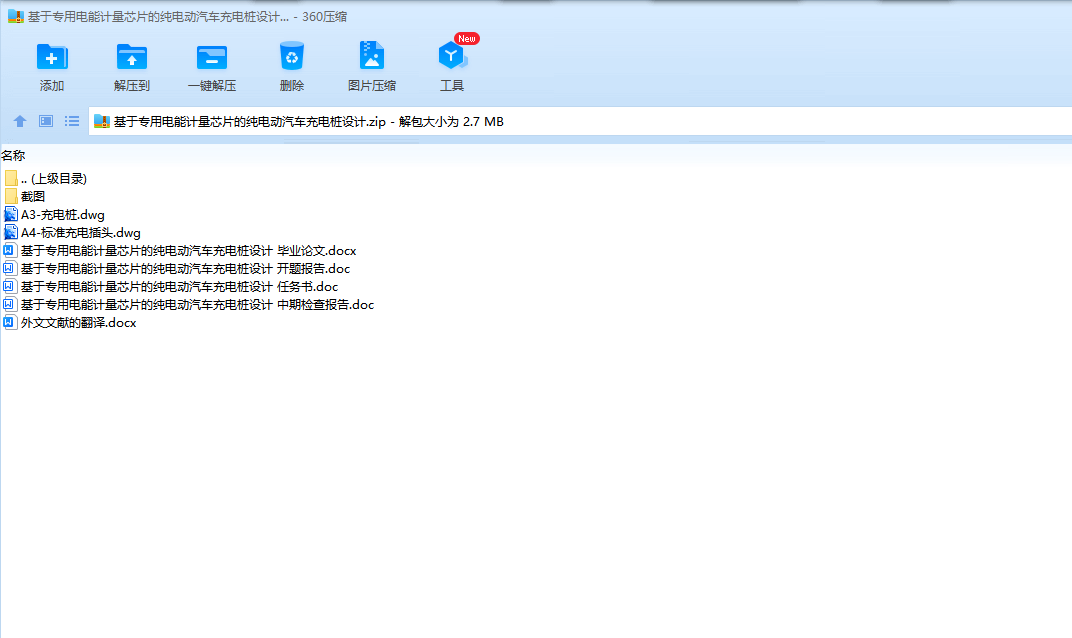Click the DWG icon of A3-充电桩.dwg
Viewport: 1072px width, 638px height.
10,215
